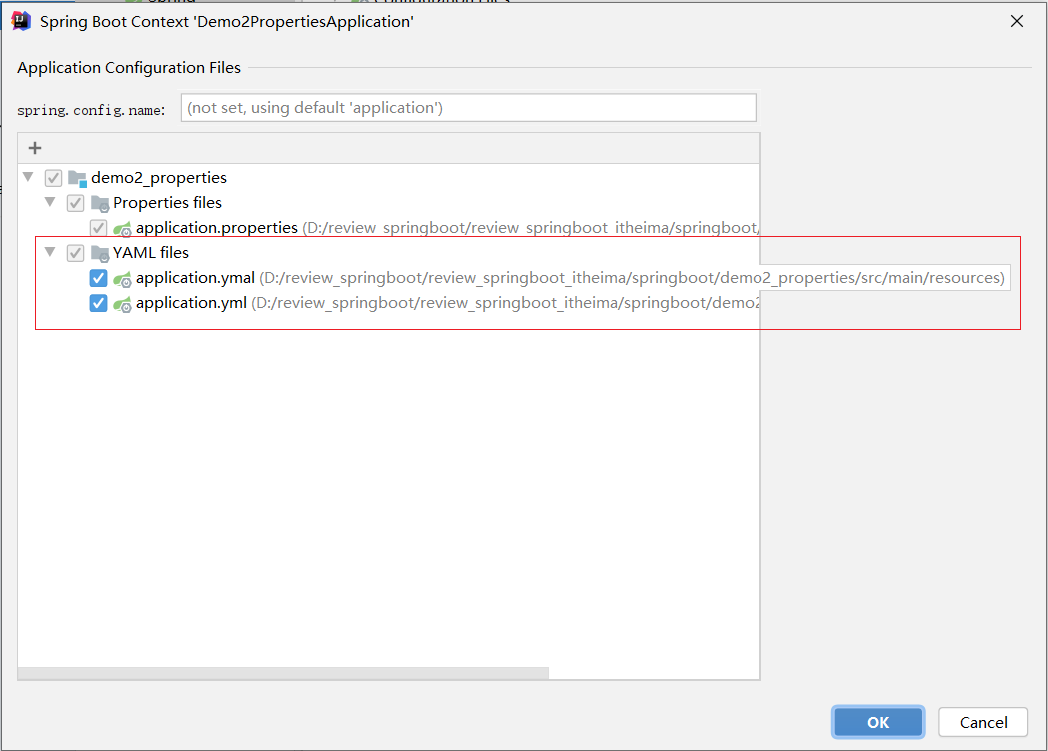Click the application.ymal Spring leaf icon

click(122, 279)
